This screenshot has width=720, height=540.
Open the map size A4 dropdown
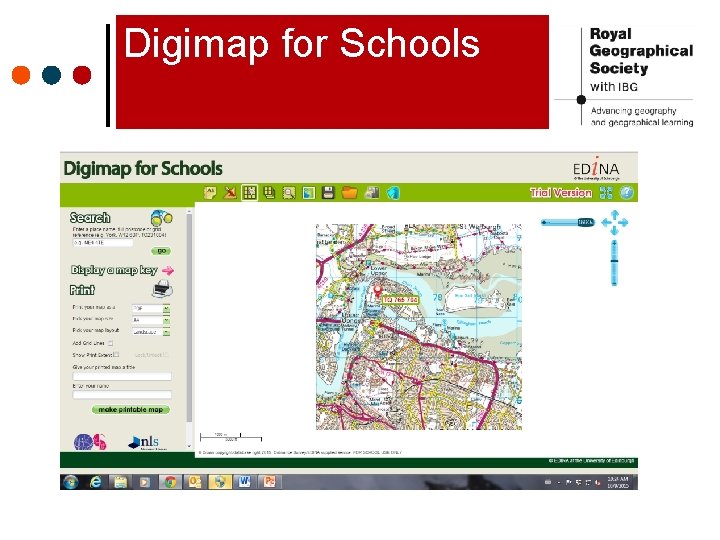coord(151,320)
